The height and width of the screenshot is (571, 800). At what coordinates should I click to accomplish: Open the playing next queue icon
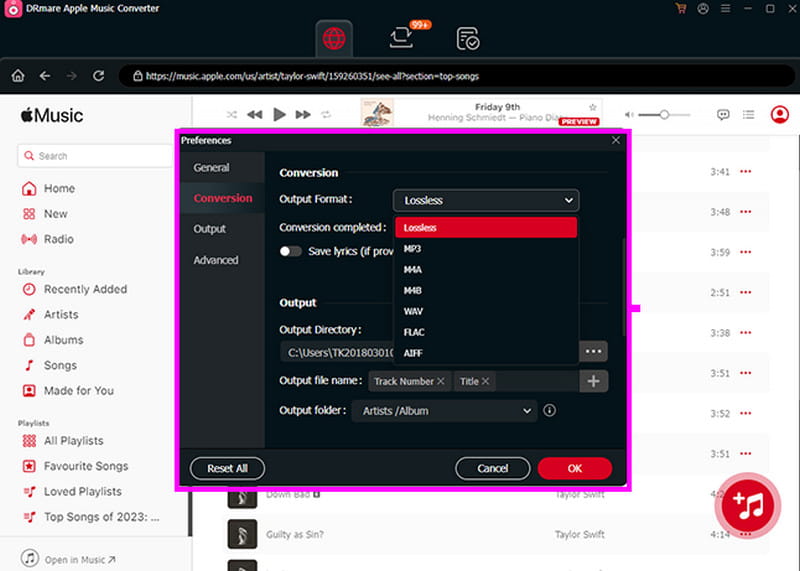coord(748,114)
